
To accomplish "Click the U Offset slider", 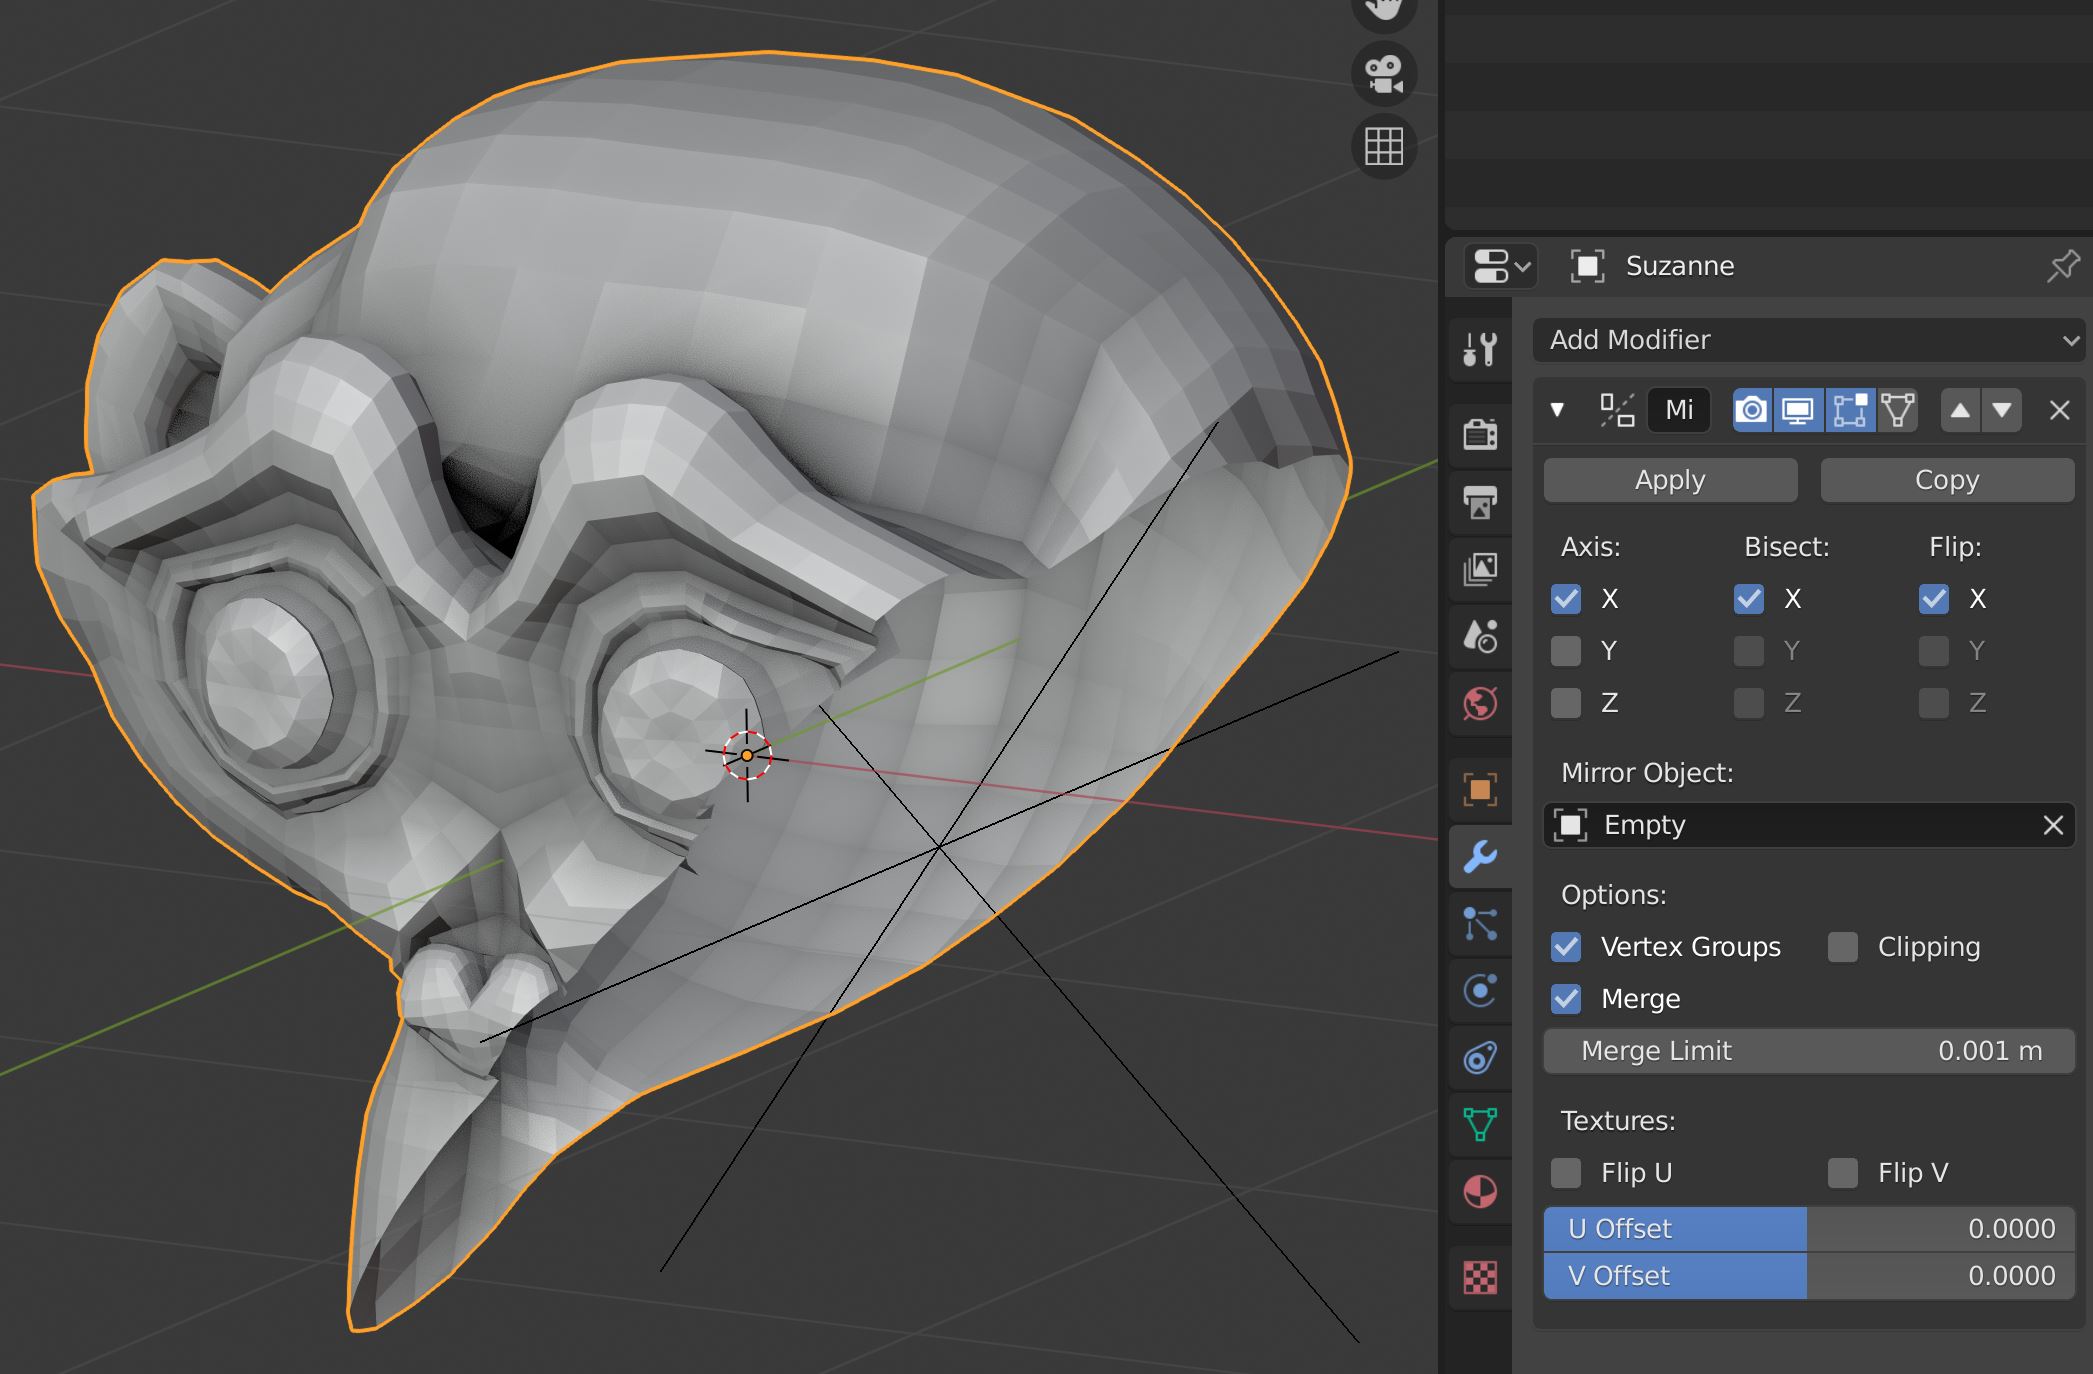I will (1809, 1229).
